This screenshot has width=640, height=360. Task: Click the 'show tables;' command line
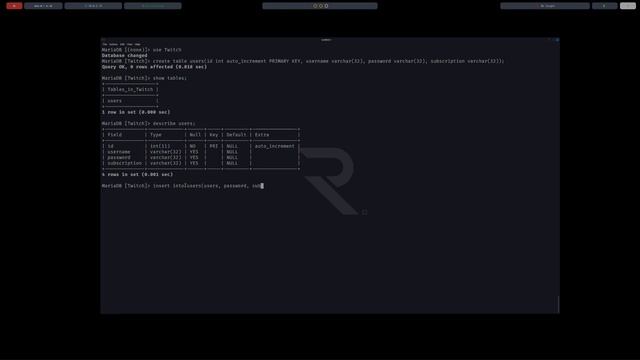144,78
